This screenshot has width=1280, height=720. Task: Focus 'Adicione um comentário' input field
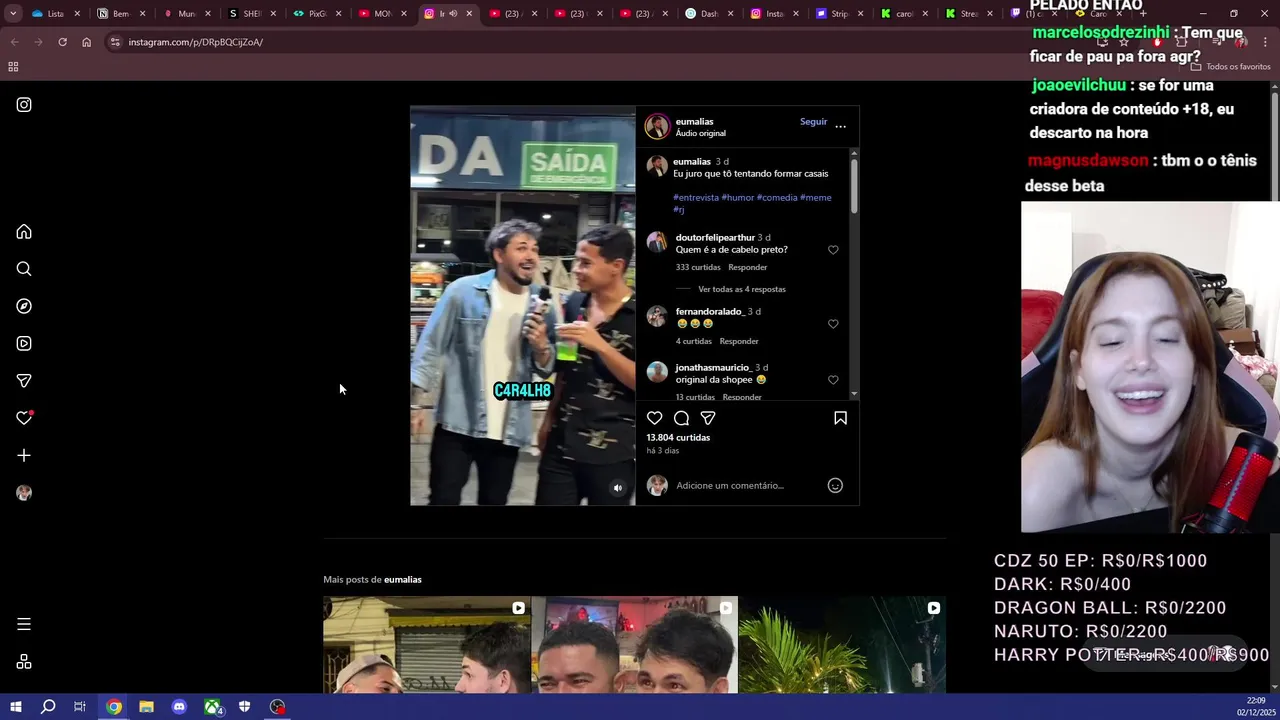pyautogui.click(x=745, y=485)
